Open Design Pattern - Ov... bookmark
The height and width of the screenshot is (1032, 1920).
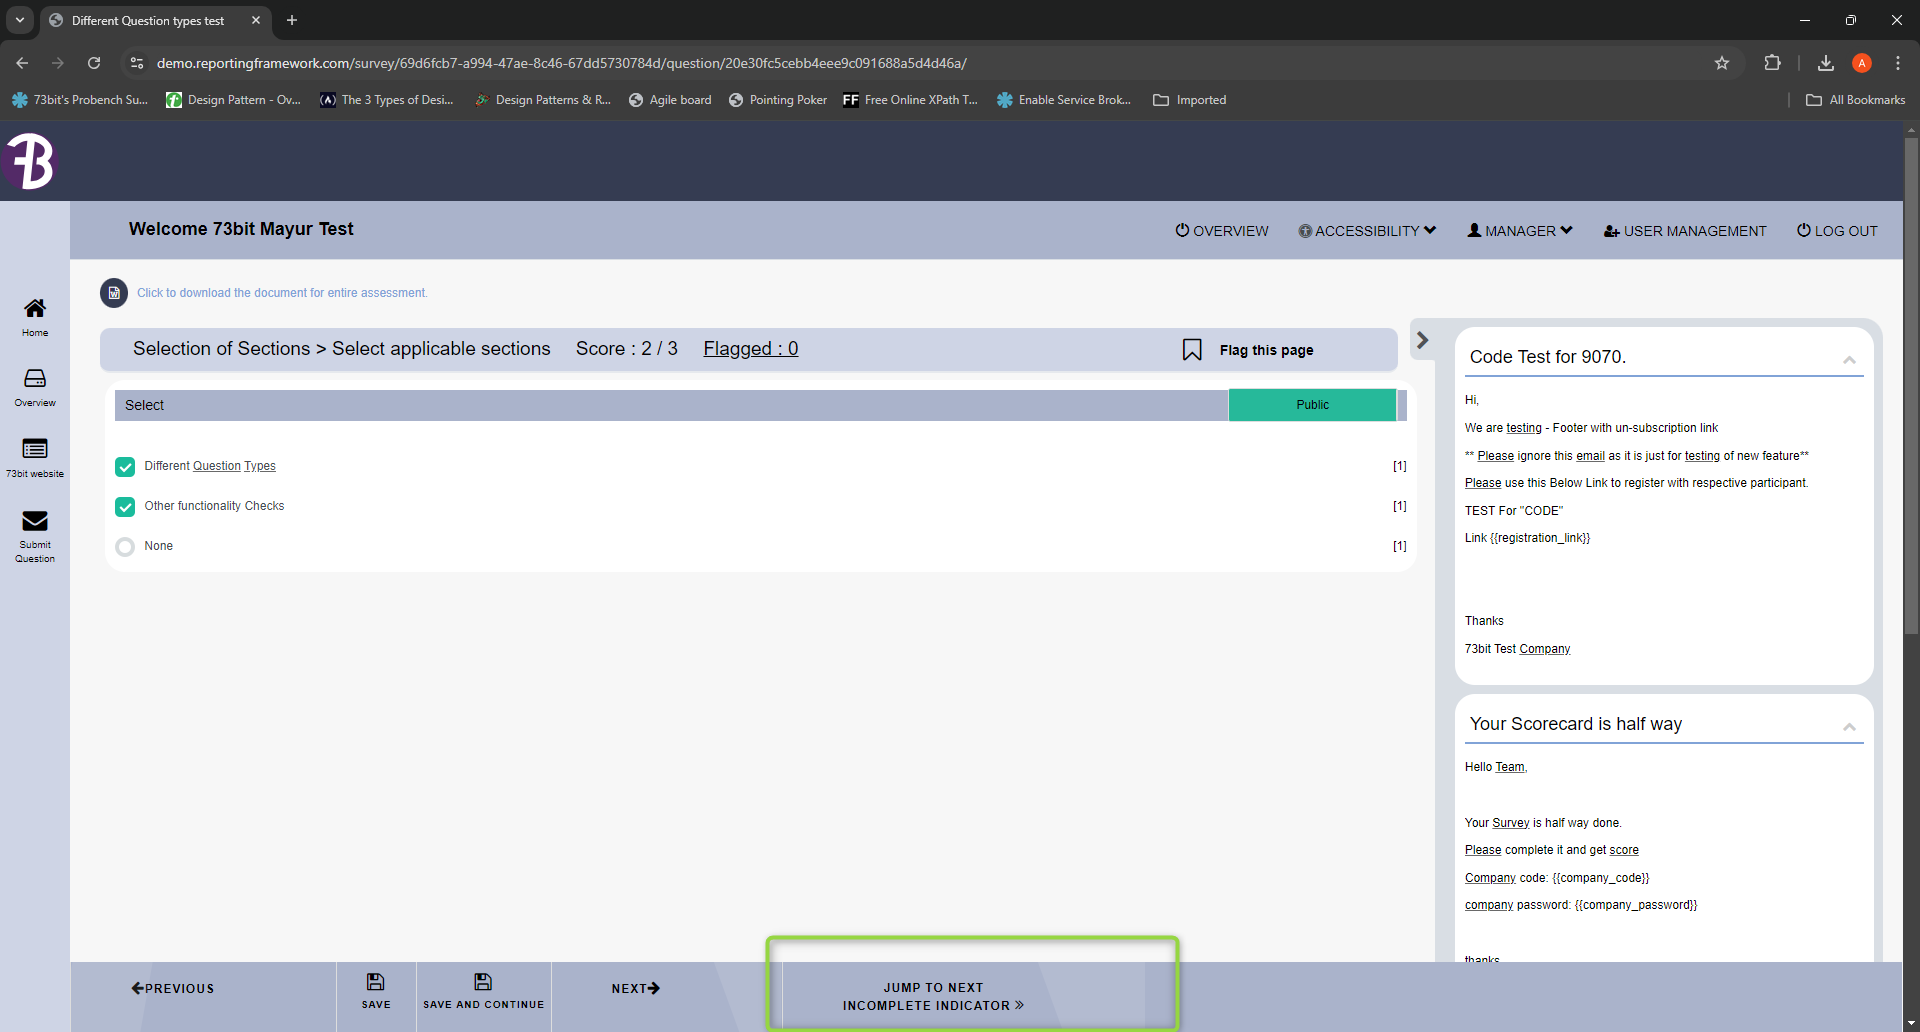tap(233, 100)
